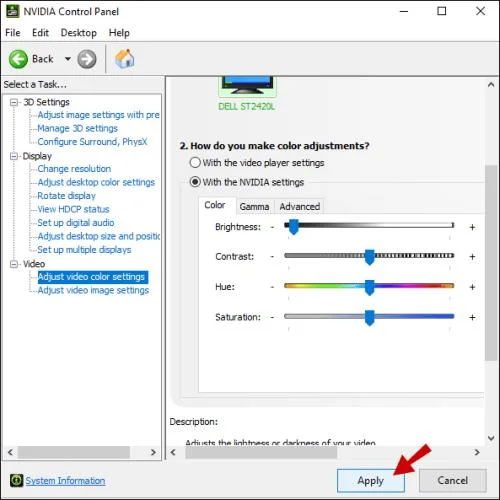
Task: Decrease Brightness with the minus button
Action: coord(272,227)
